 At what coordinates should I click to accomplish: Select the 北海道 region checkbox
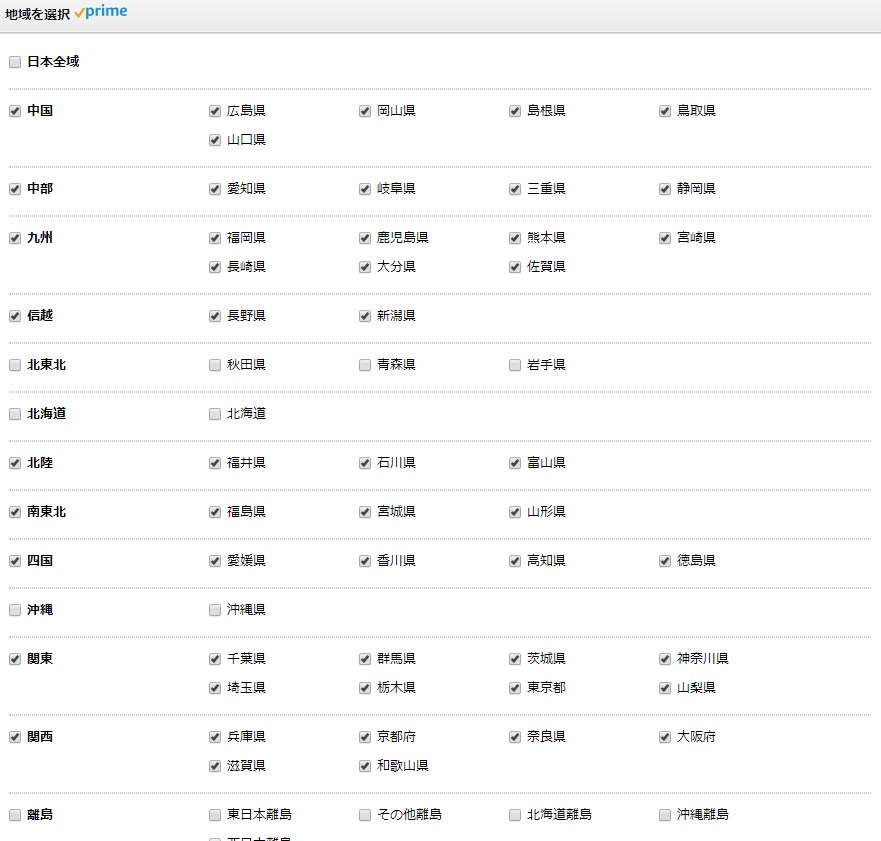[15, 414]
